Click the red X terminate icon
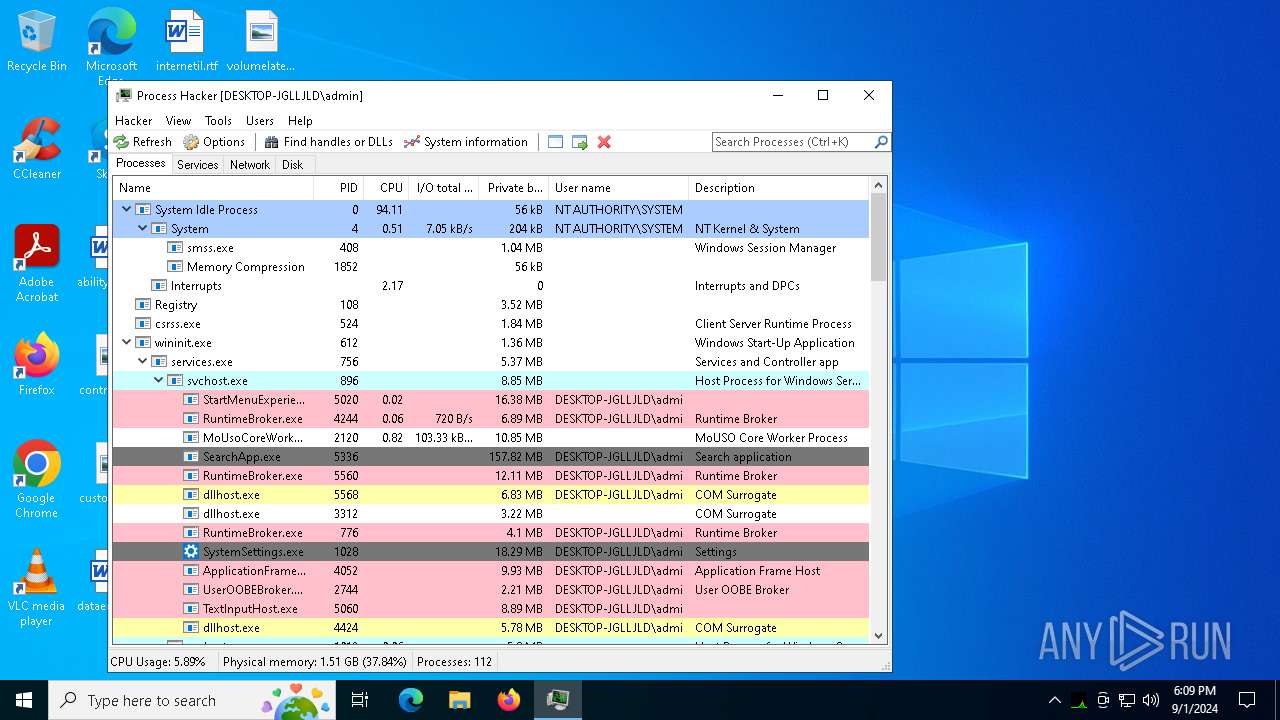1280x720 pixels. pyautogui.click(x=604, y=142)
